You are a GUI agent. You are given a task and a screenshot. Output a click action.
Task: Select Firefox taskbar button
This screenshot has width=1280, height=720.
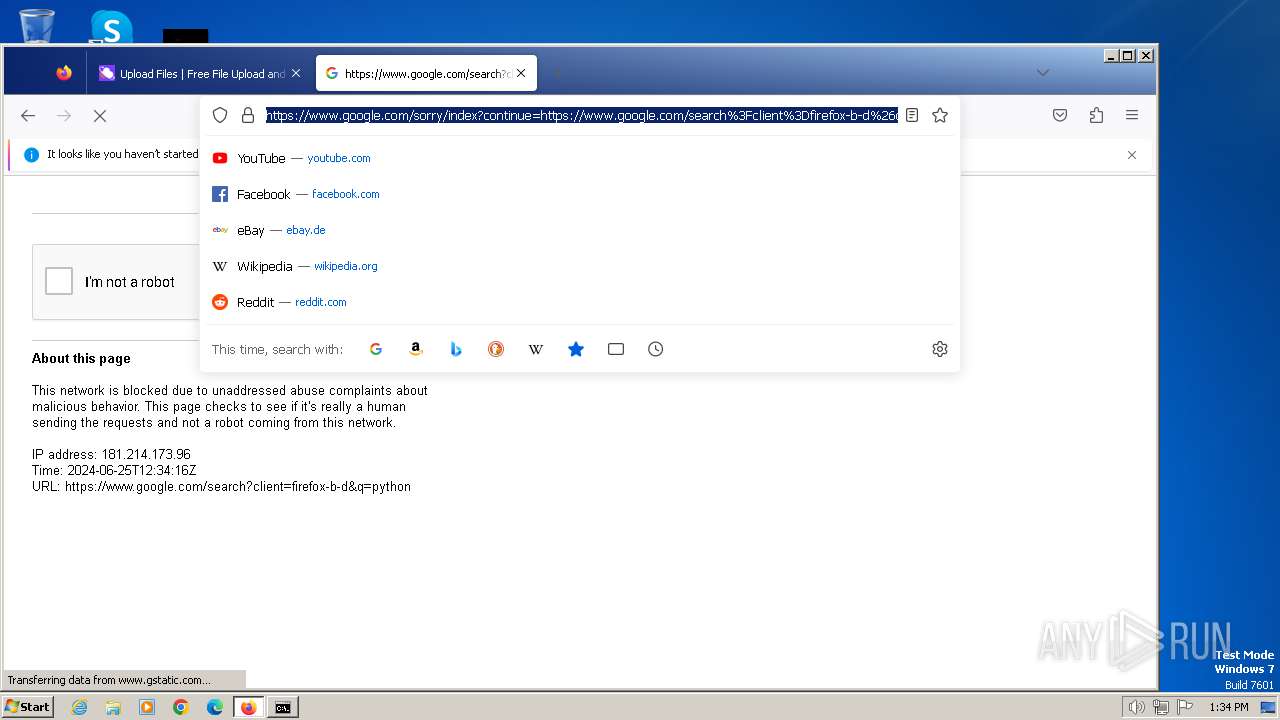click(x=249, y=707)
